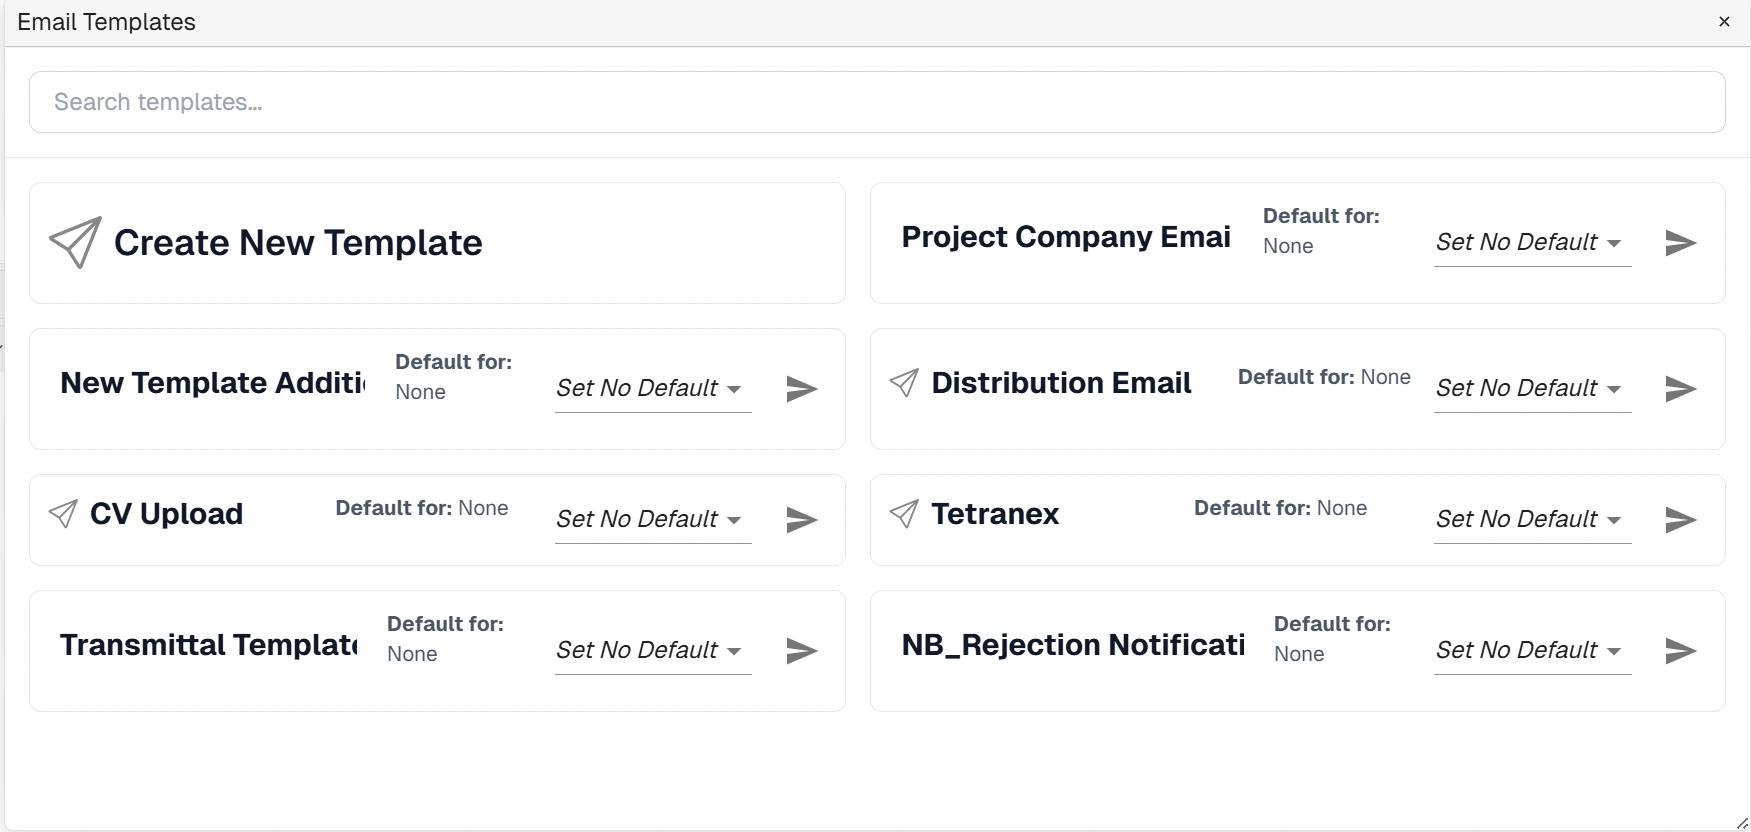1751x832 pixels.
Task: Click send arrow for Transmittal Template
Action: click(x=802, y=651)
